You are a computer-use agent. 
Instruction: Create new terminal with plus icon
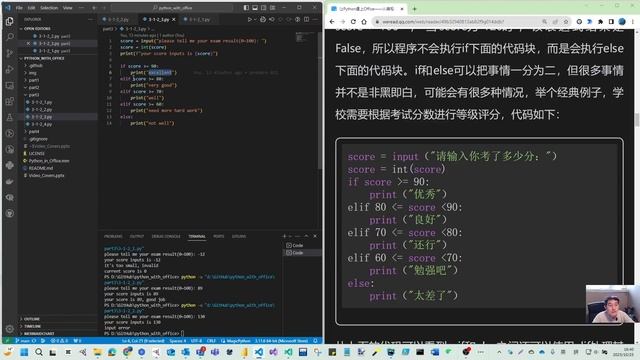(284, 236)
